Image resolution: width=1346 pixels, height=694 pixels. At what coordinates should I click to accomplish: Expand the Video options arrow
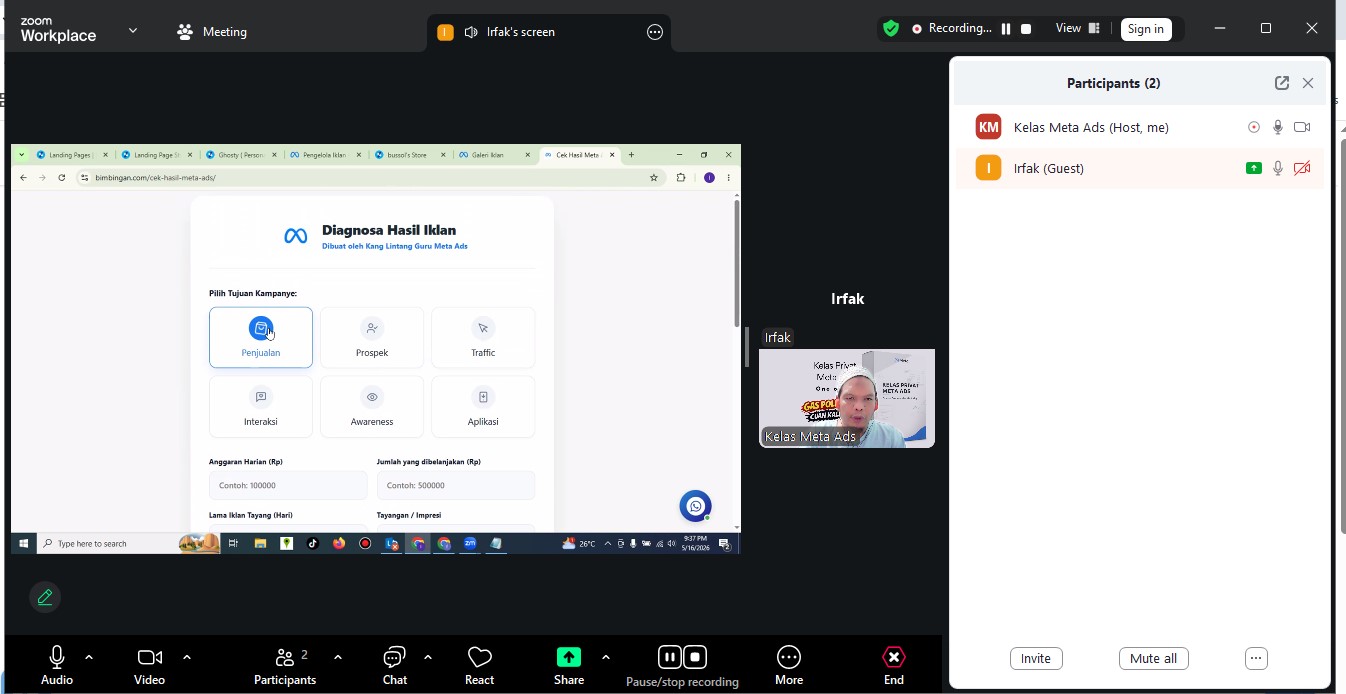click(x=187, y=657)
